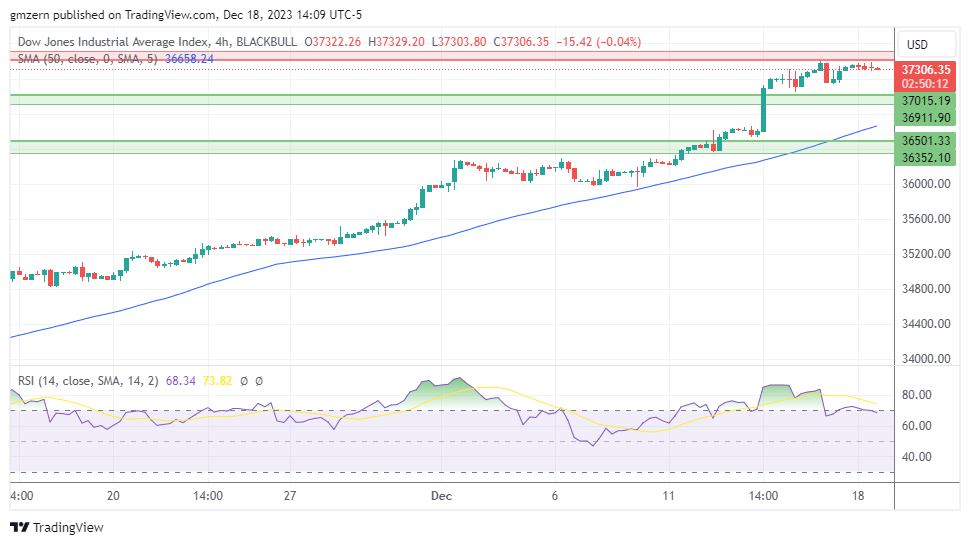The width and height of the screenshot is (970, 545).
Task: Click the published-by header text gmzern
Action: point(30,15)
